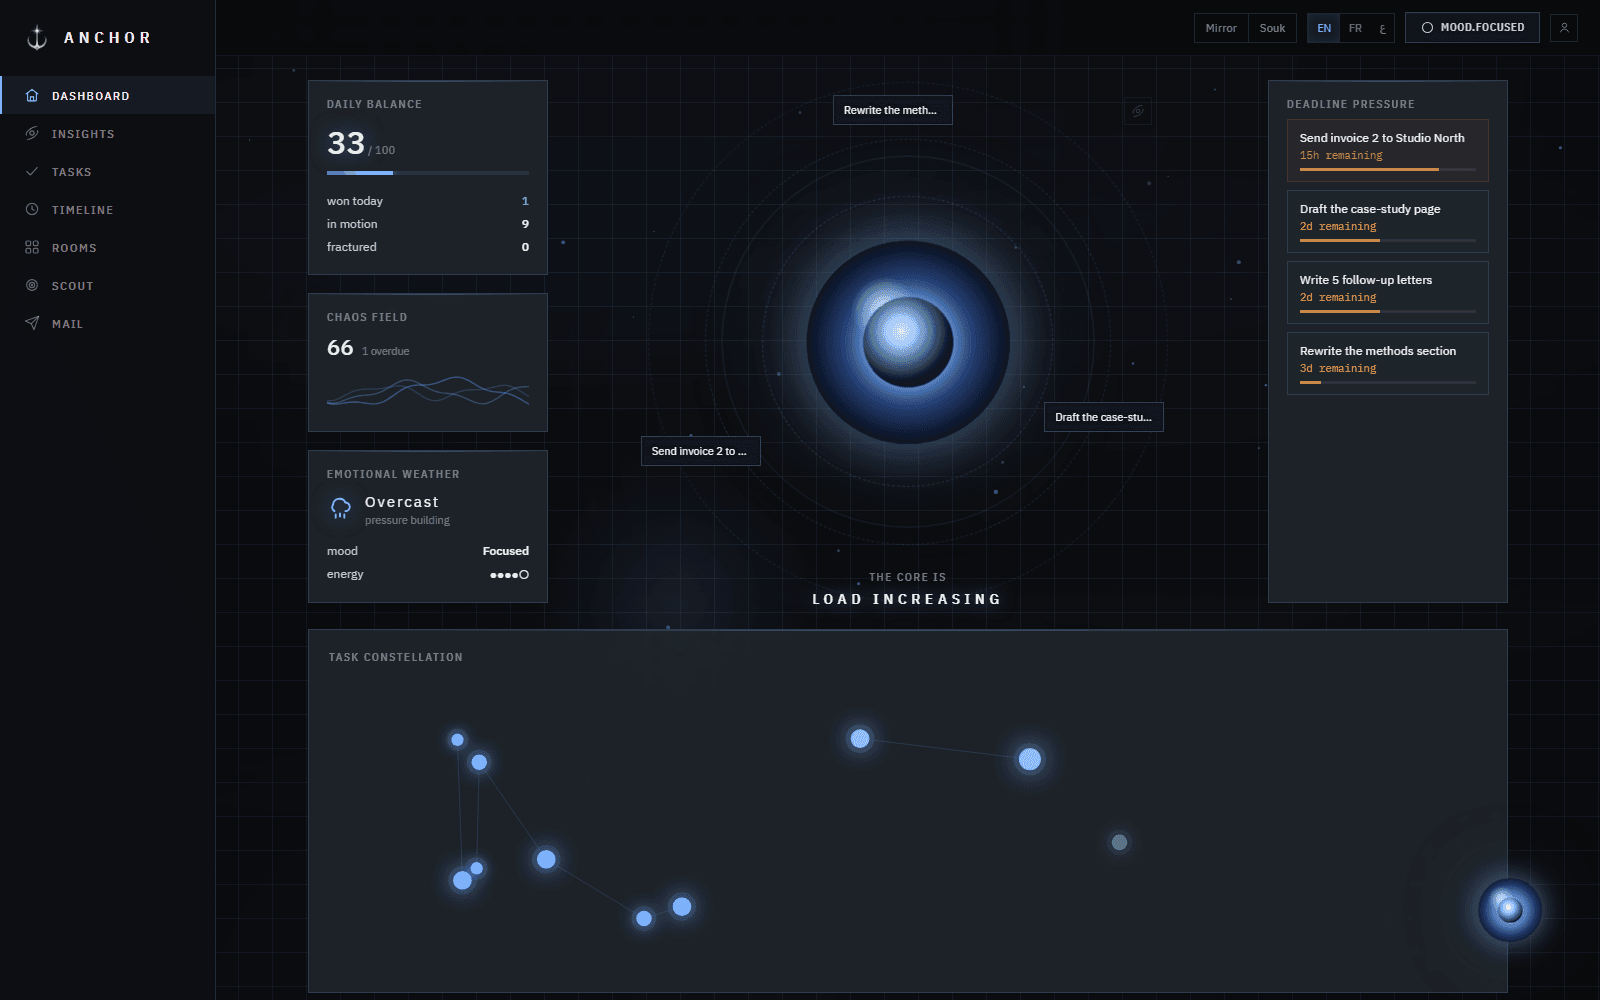This screenshot has height=1000, width=1600.
Task: Open 'Rewrite the methods section' deadline card
Action: click(1388, 364)
